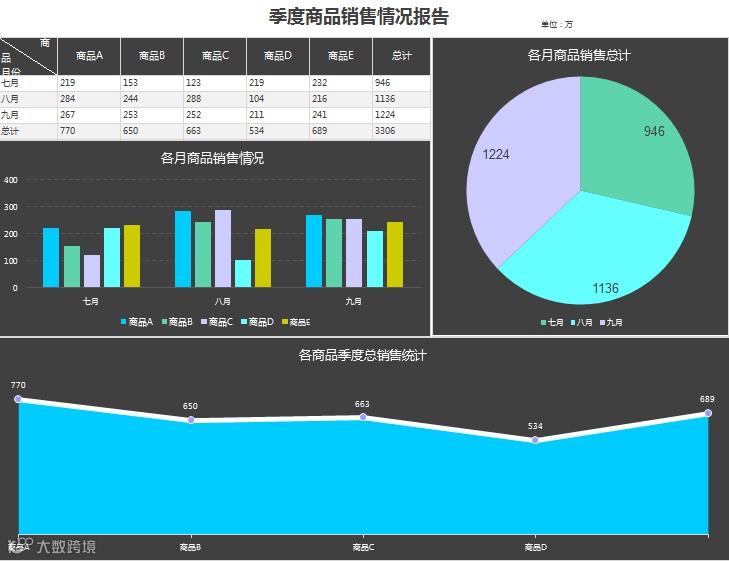This screenshot has height=561, width=729.
Task: Click the 663 data point marker
Action: point(363,417)
